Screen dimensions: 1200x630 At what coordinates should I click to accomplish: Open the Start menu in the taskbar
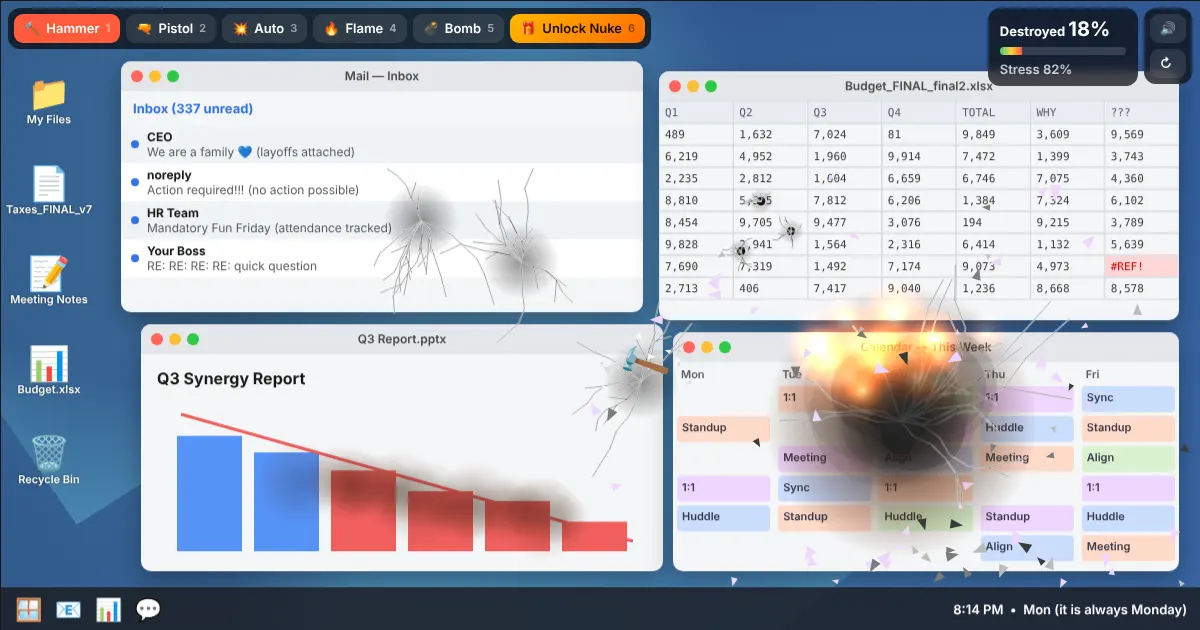(x=28, y=609)
